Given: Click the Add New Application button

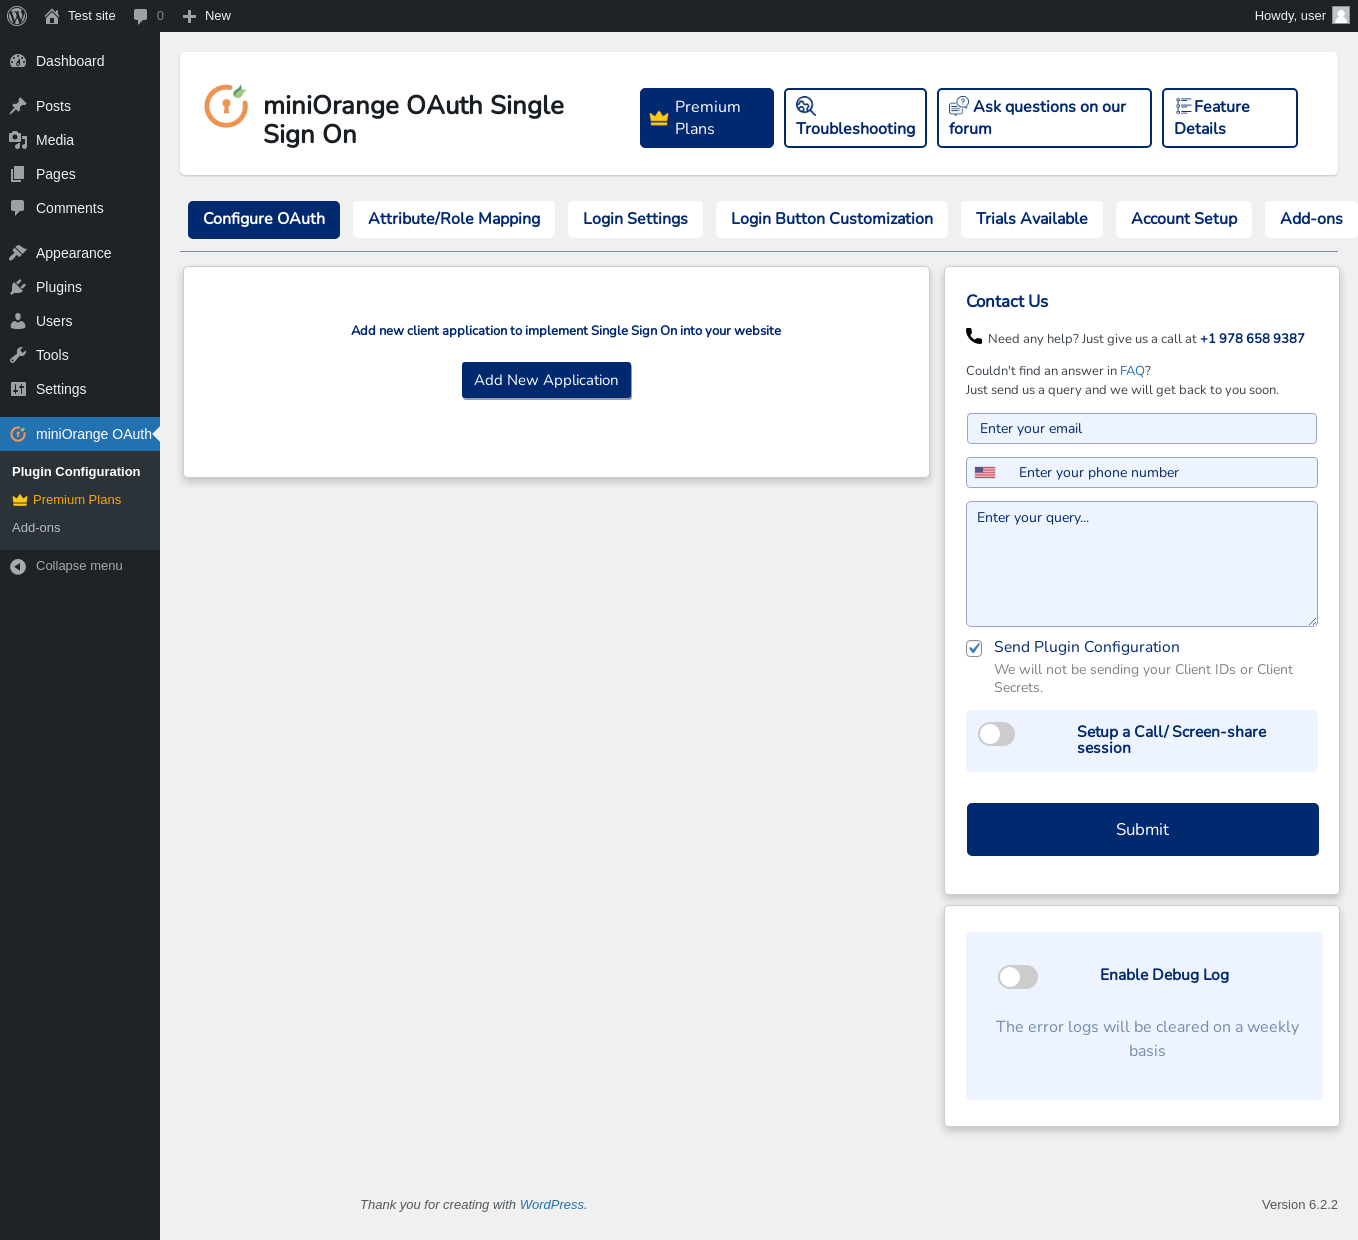Looking at the screenshot, I should point(546,380).
